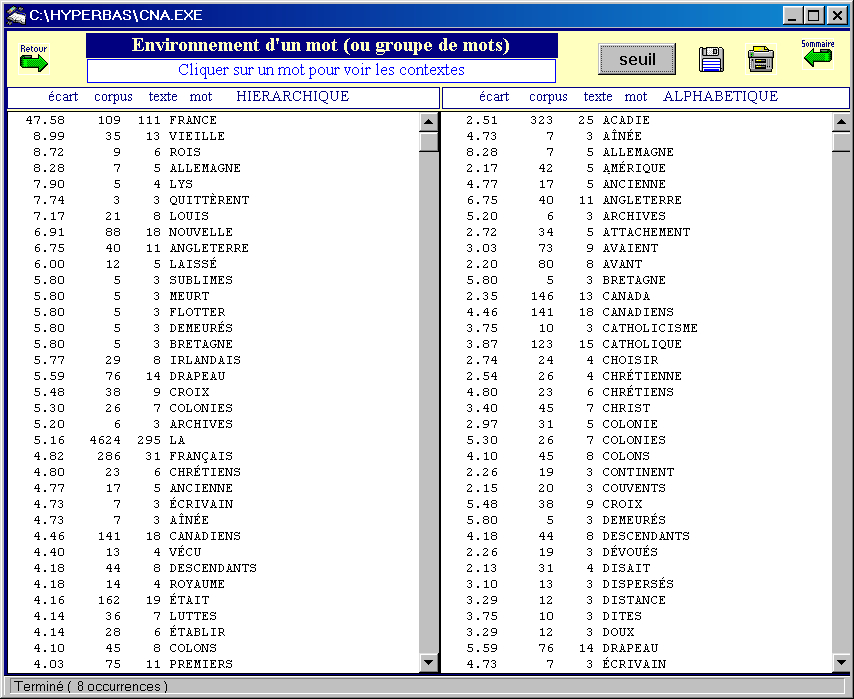Click the printer icon
The image size is (854, 699).
pos(761,59)
